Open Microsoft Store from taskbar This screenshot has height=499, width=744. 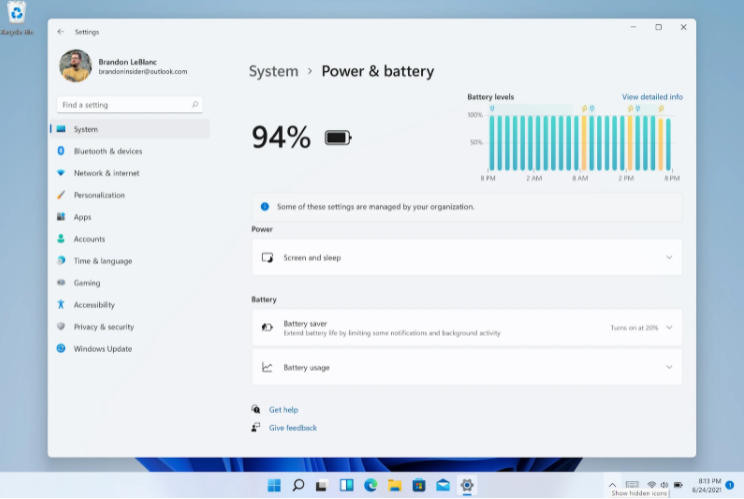pos(419,485)
